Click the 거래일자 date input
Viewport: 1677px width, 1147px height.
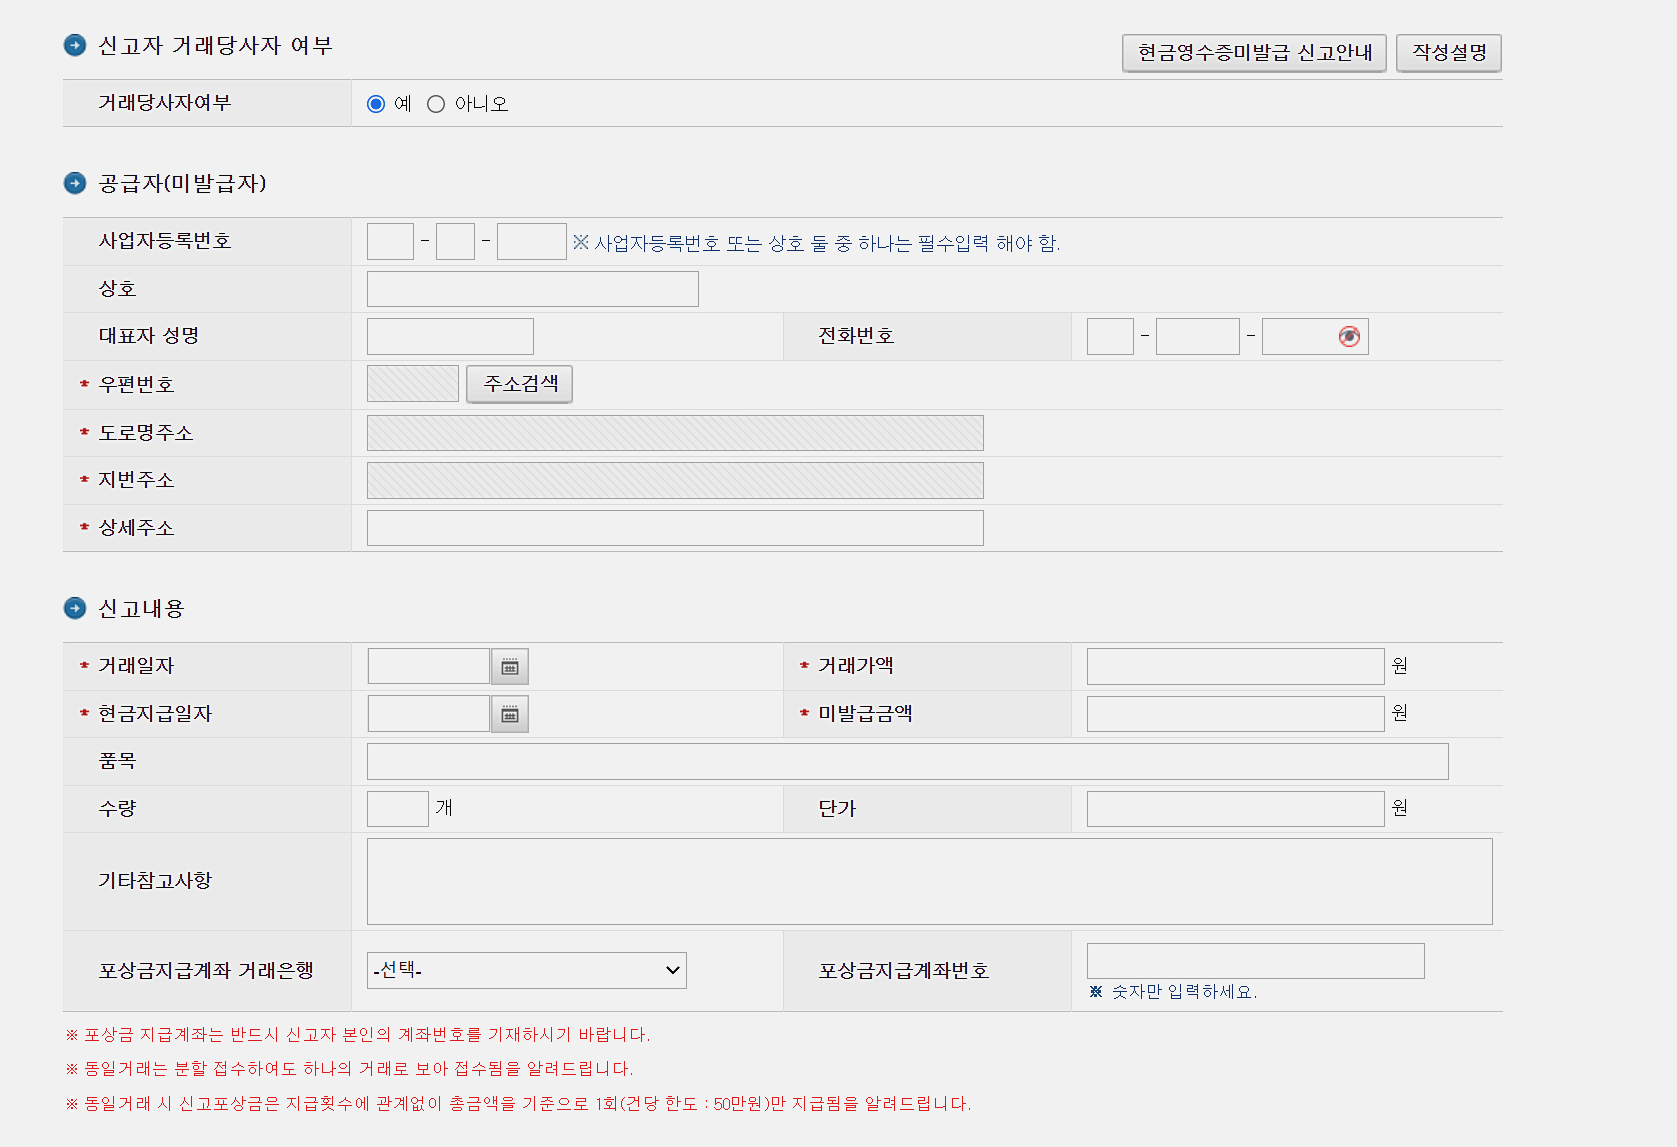[x=429, y=666]
